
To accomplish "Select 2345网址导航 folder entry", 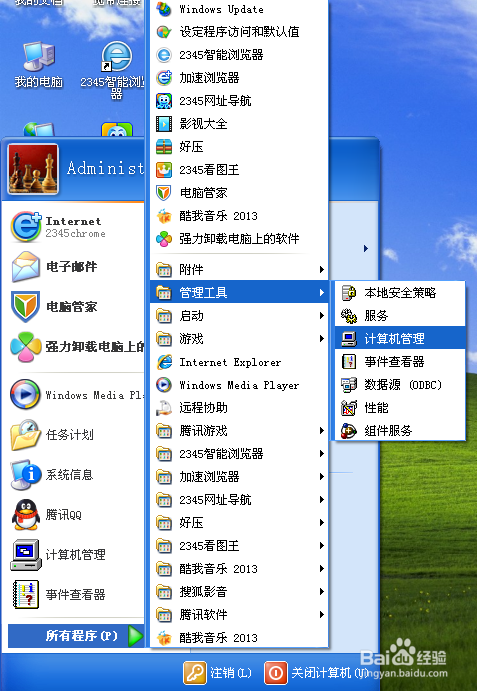I will coord(239,499).
